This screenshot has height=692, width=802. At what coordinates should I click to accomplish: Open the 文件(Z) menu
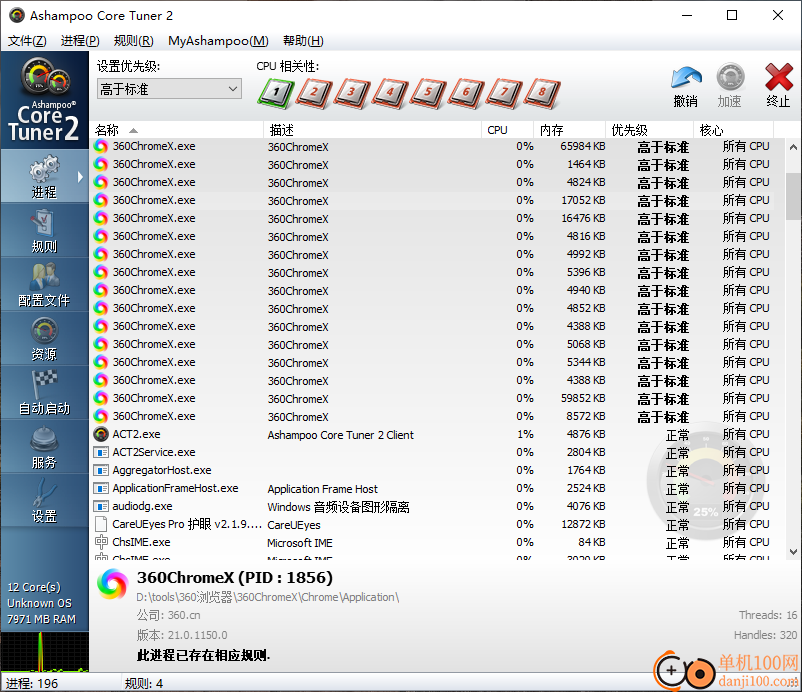coord(27,41)
